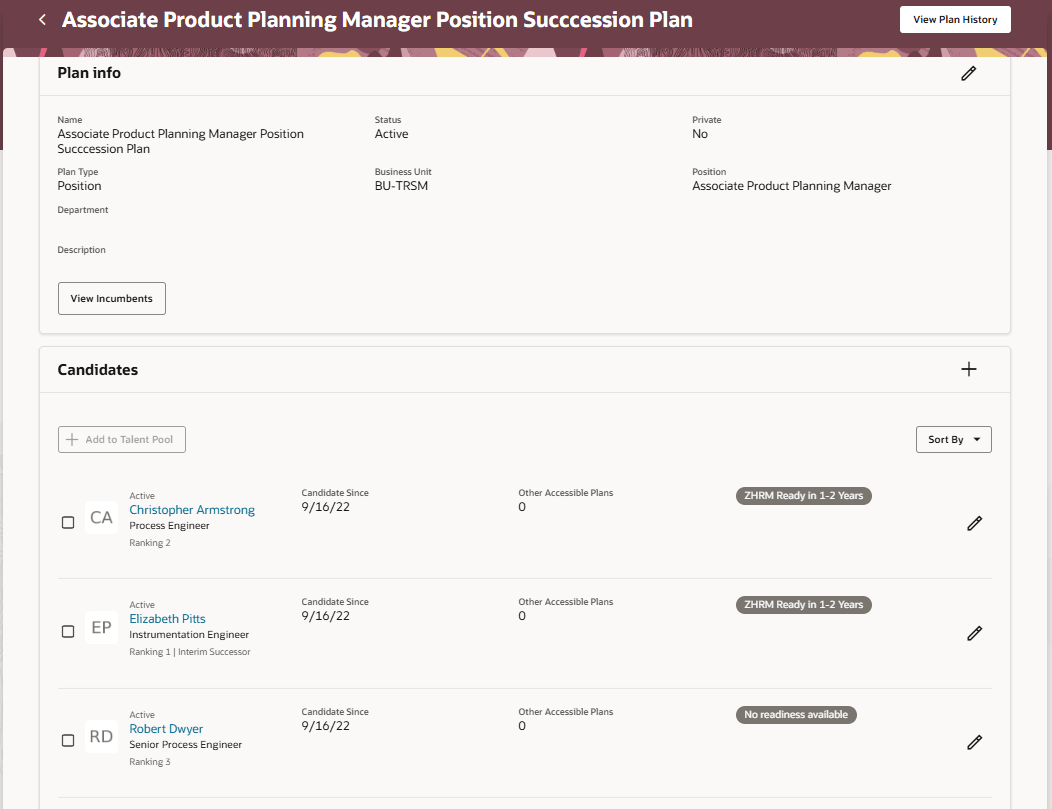Check the box beside Elizabeth Pitts
Screen dimensions: 1052x809
68,631
